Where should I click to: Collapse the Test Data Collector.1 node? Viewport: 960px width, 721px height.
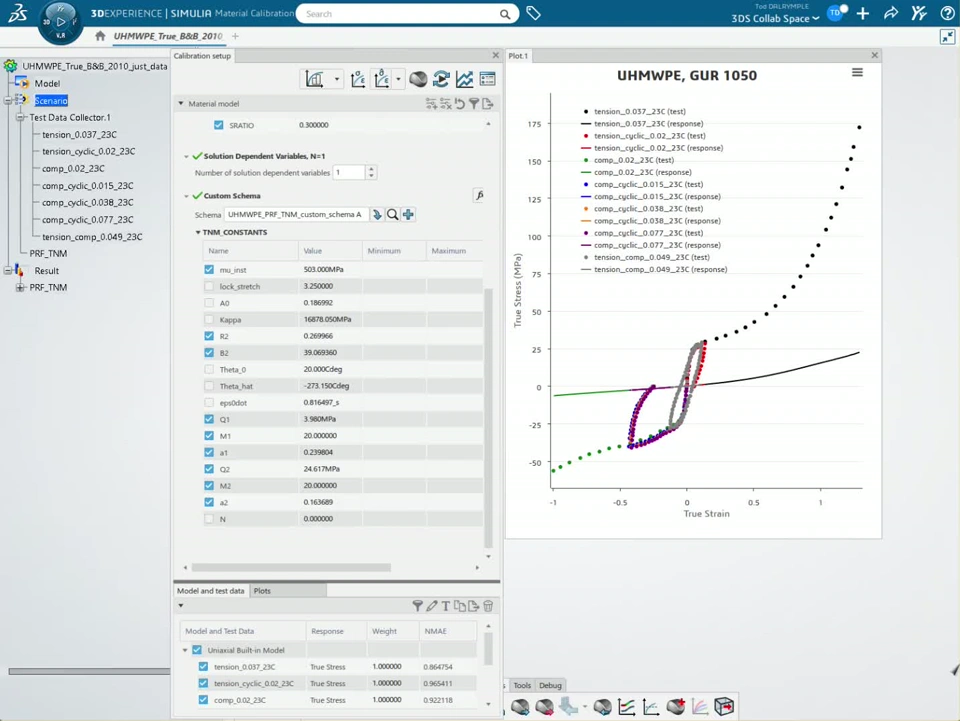tap(20, 117)
